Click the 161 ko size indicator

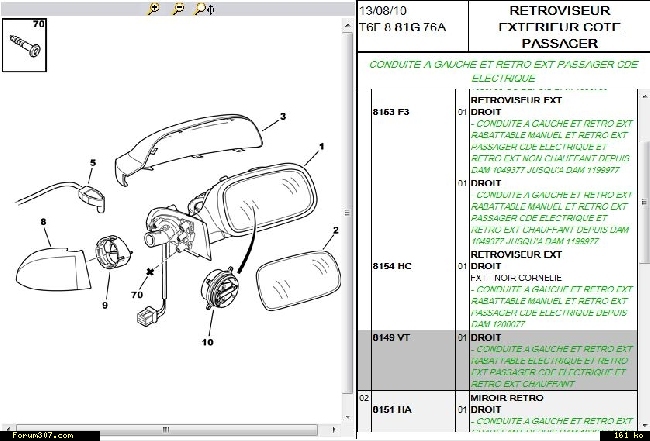(628, 435)
